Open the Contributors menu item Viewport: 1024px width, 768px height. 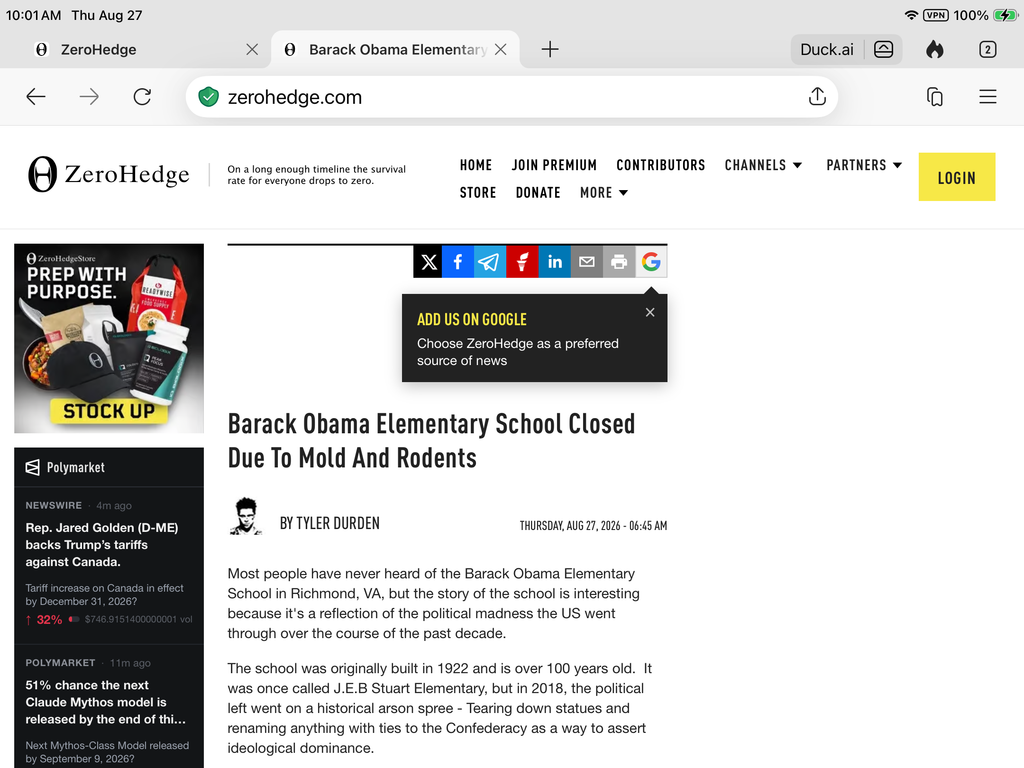[x=660, y=165]
